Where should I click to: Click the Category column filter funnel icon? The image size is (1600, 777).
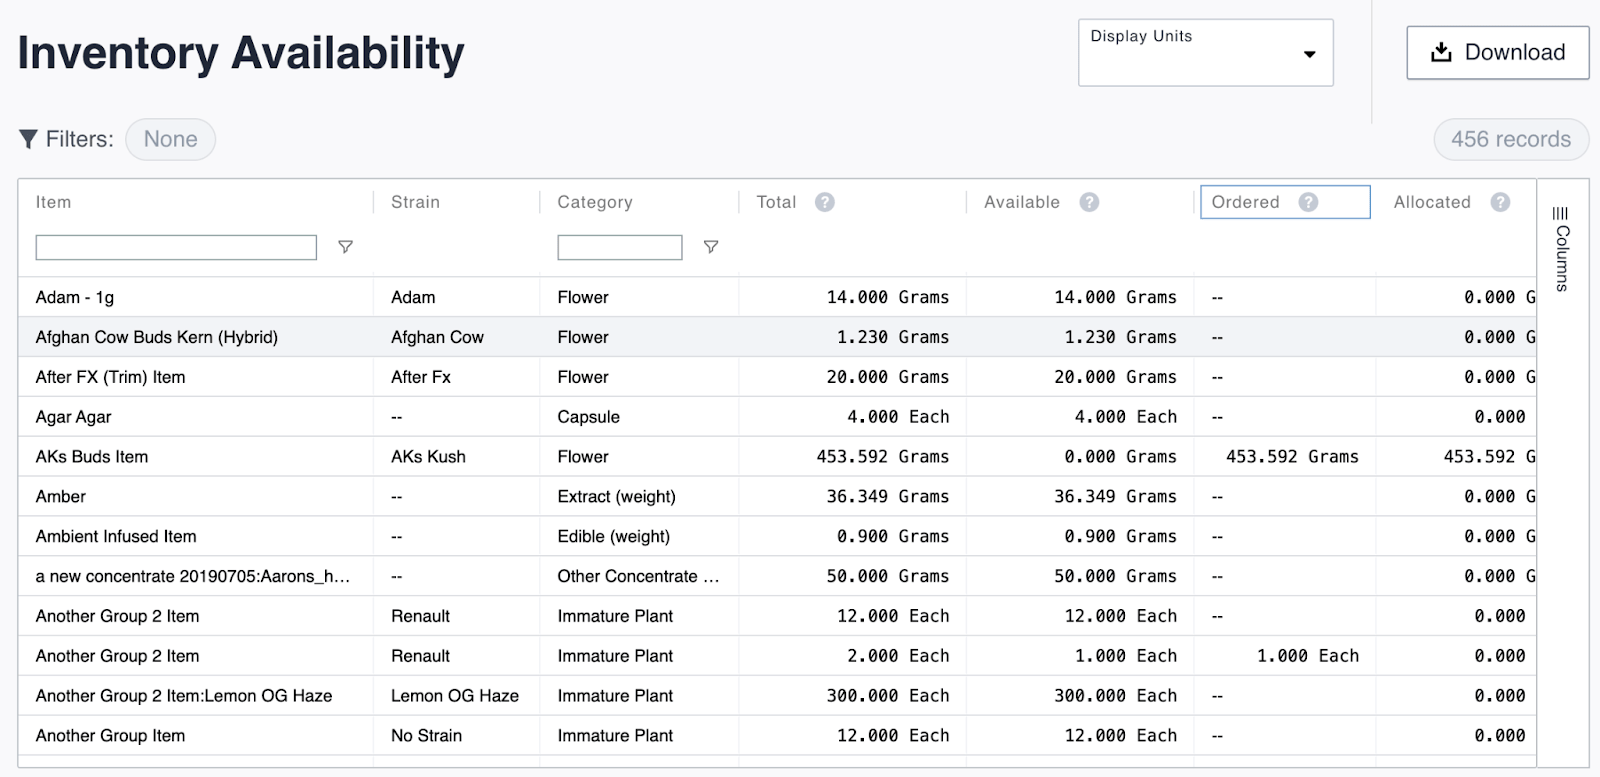point(711,247)
